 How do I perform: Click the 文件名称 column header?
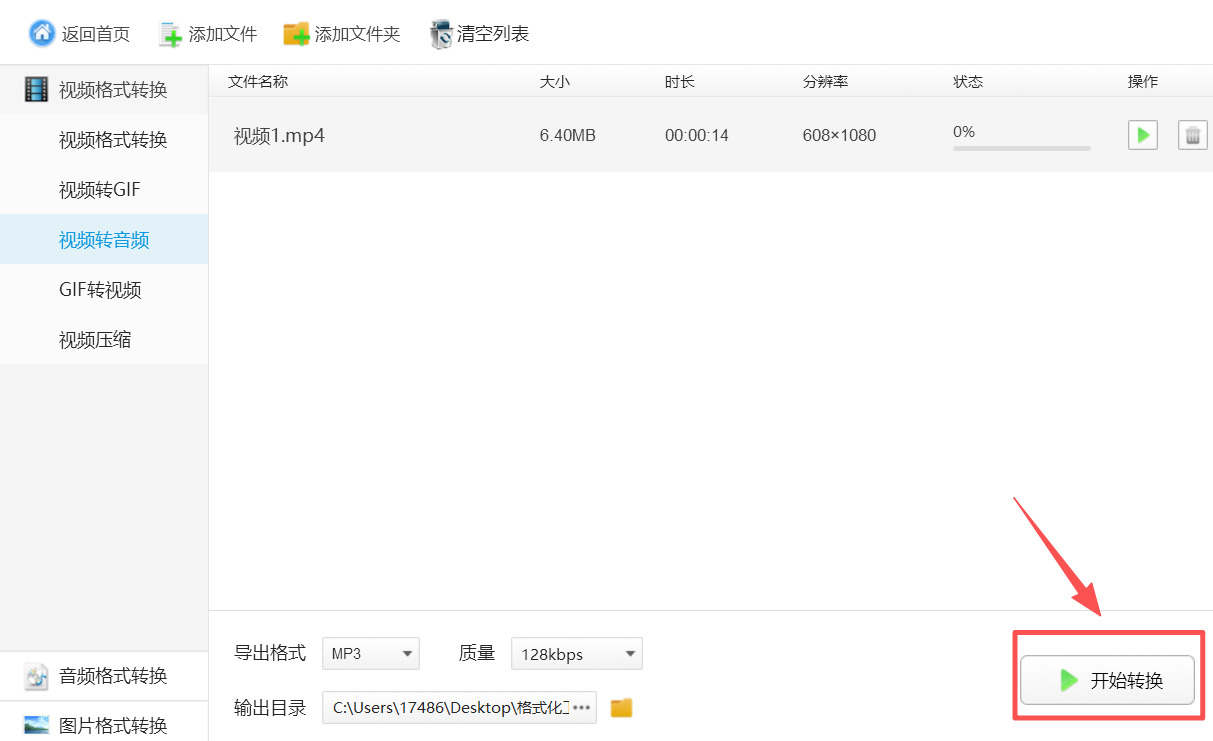[x=258, y=82]
